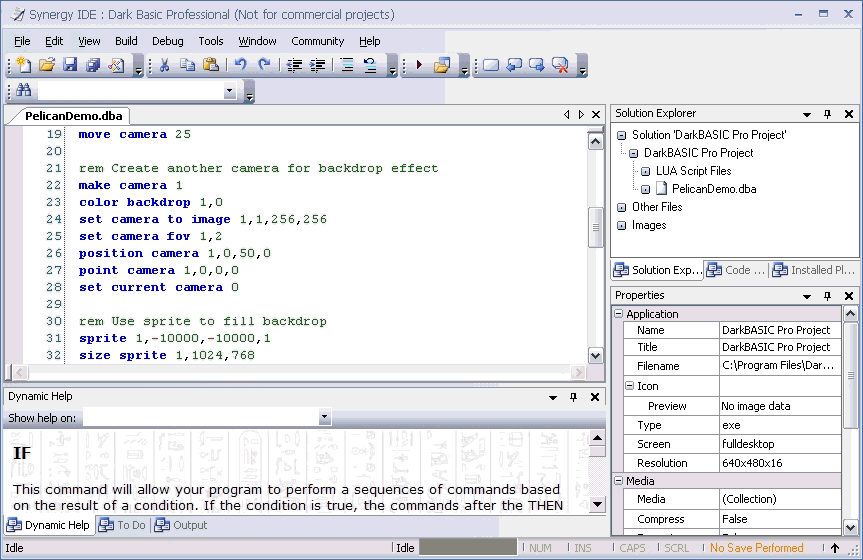Switch to the Output tab
Viewport: 863px width, 560px height.
click(181, 525)
